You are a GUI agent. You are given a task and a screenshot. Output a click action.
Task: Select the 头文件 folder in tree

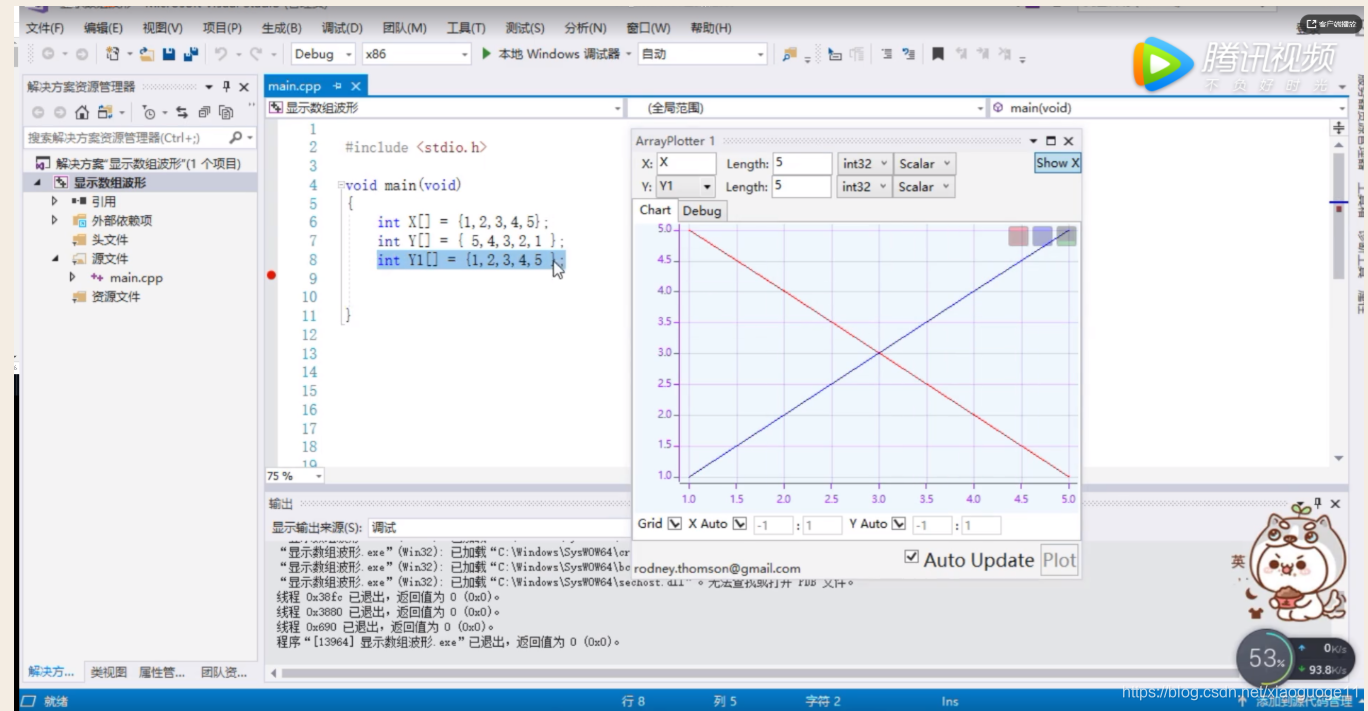110,239
